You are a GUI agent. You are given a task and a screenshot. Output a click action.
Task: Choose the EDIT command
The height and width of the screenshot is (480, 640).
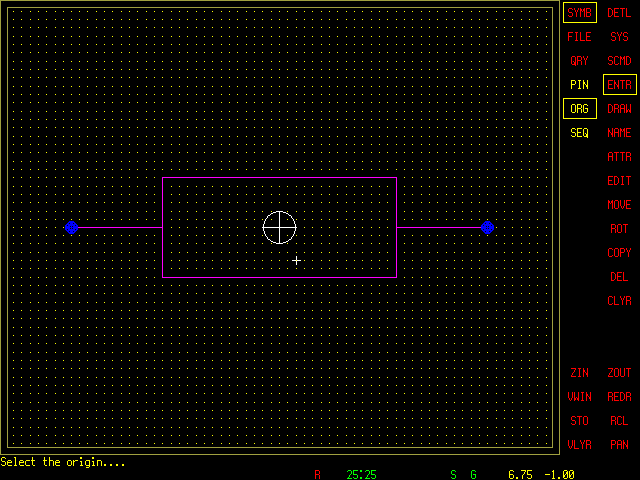tap(619, 181)
